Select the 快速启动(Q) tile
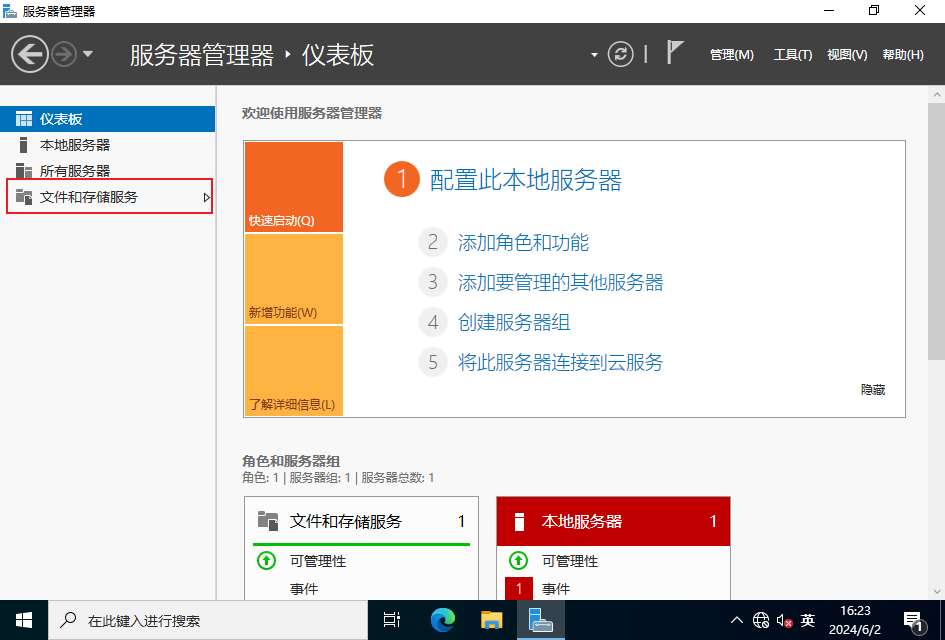 pos(293,187)
